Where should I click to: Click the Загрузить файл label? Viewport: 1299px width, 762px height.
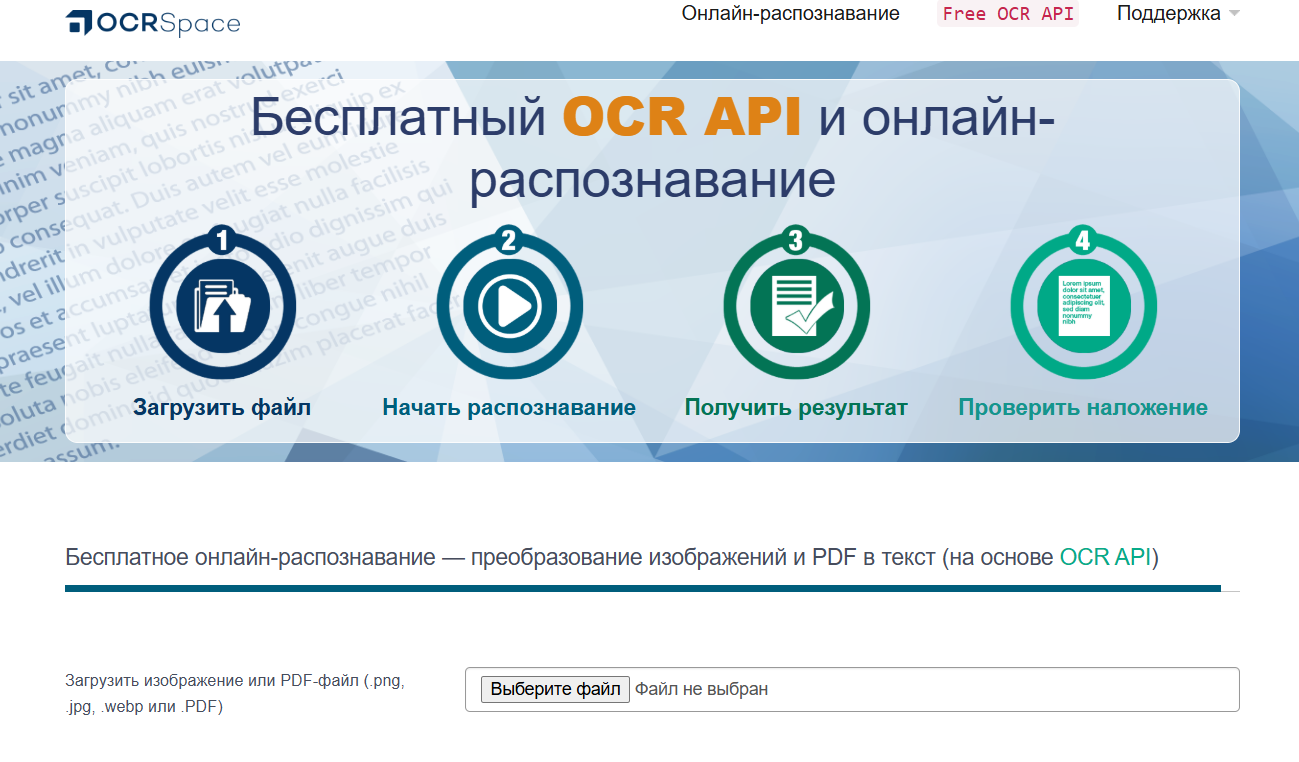click(x=222, y=408)
